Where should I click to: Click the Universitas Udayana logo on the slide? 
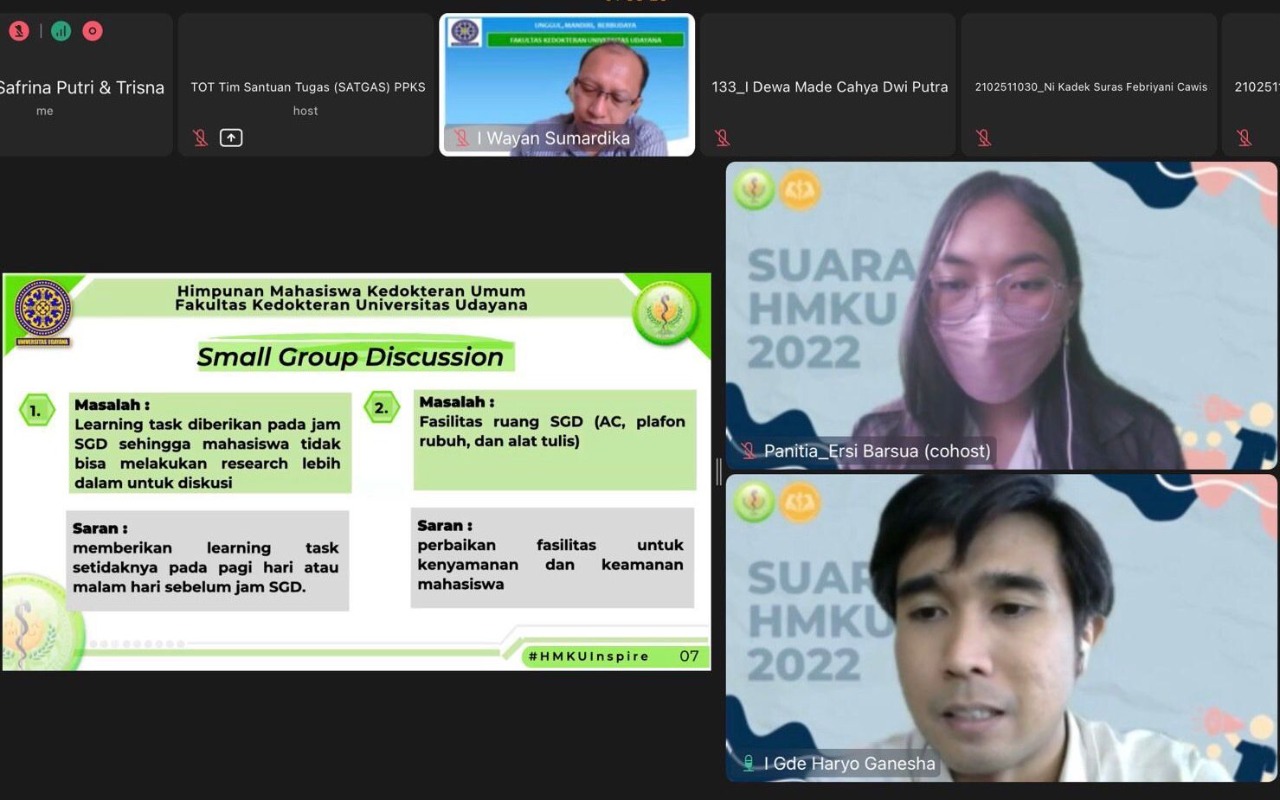(x=43, y=312)
